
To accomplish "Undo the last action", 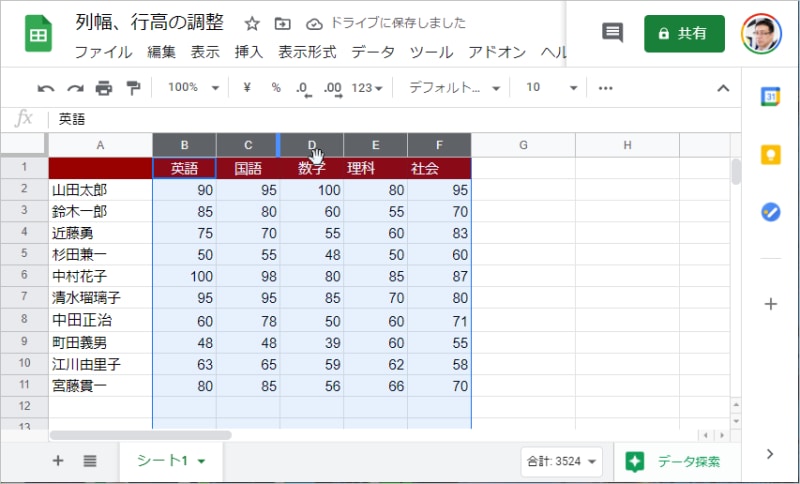I will coord(45,88).
